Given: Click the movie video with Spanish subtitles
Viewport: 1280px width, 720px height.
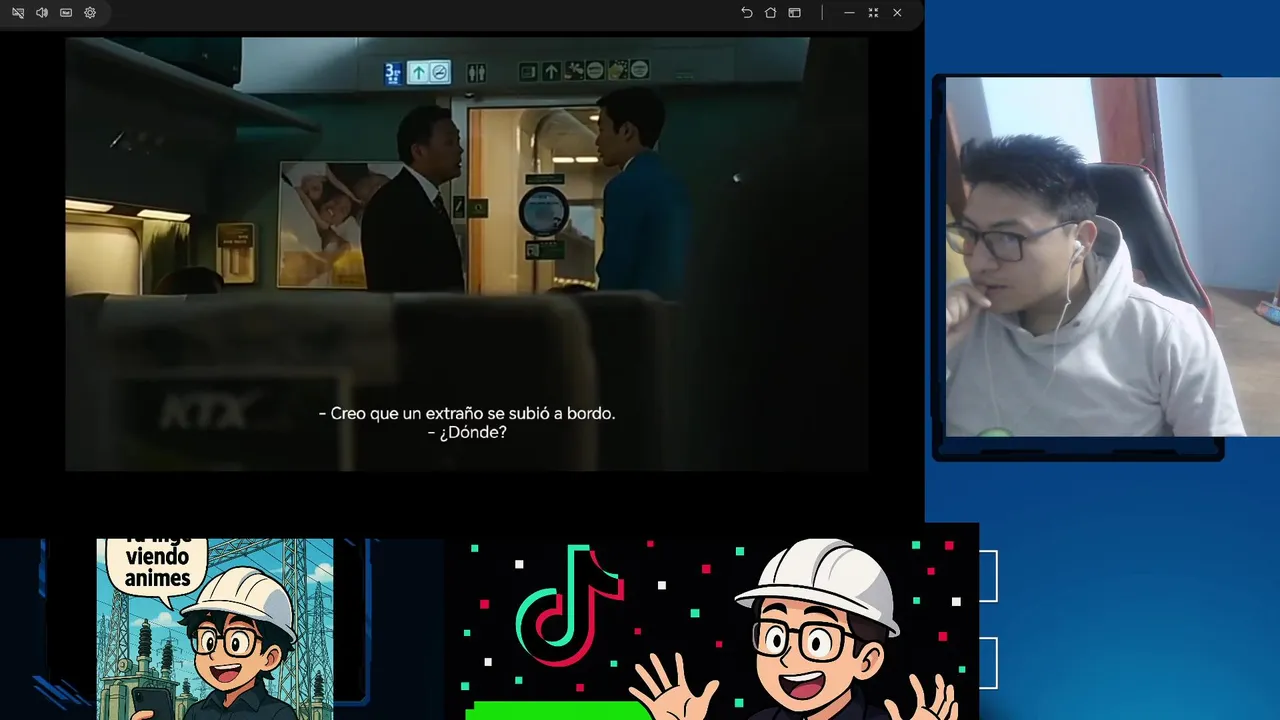Looking at the screenshot, I should tap(466, 254).
